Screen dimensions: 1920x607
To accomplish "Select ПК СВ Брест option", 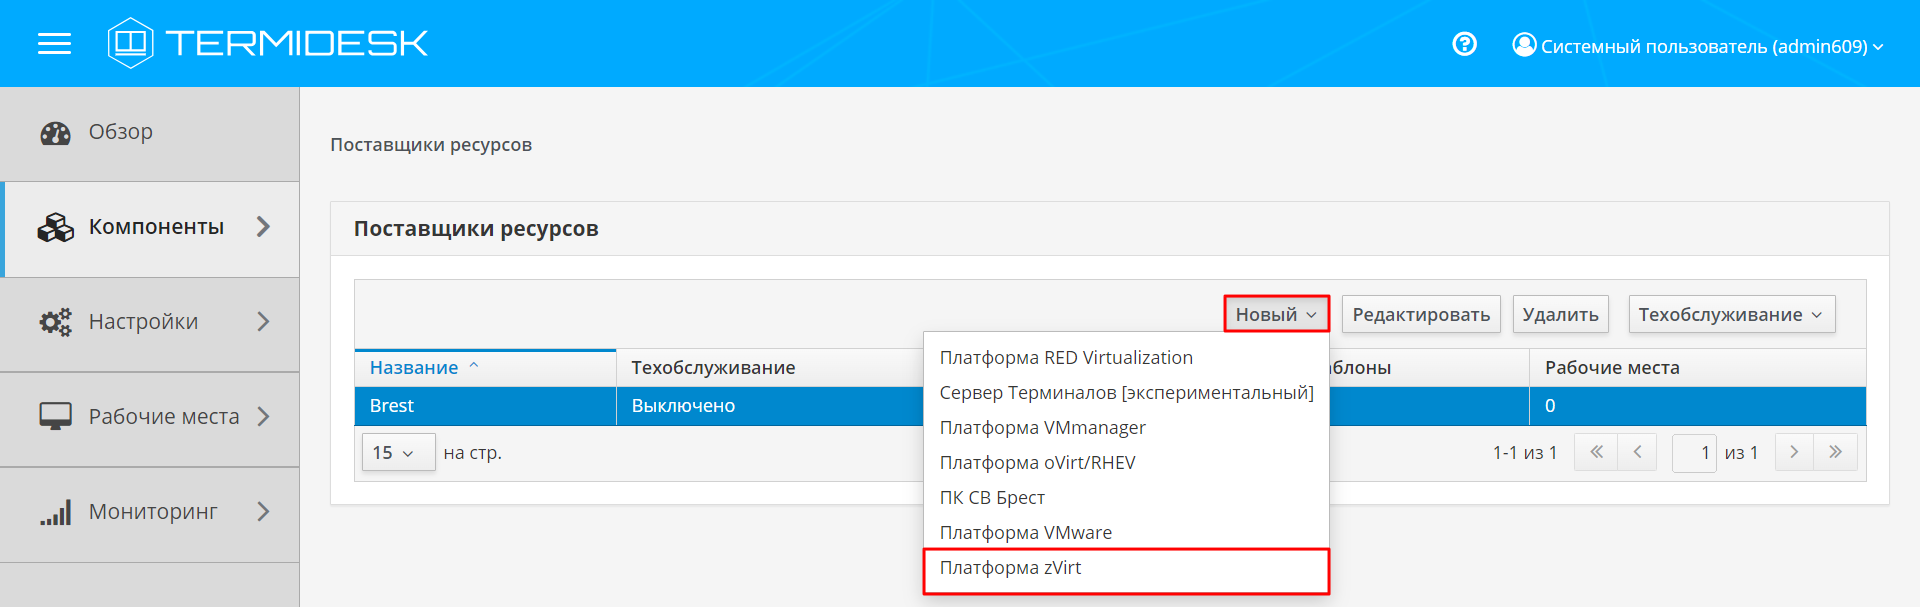I will coord(1126,498).
